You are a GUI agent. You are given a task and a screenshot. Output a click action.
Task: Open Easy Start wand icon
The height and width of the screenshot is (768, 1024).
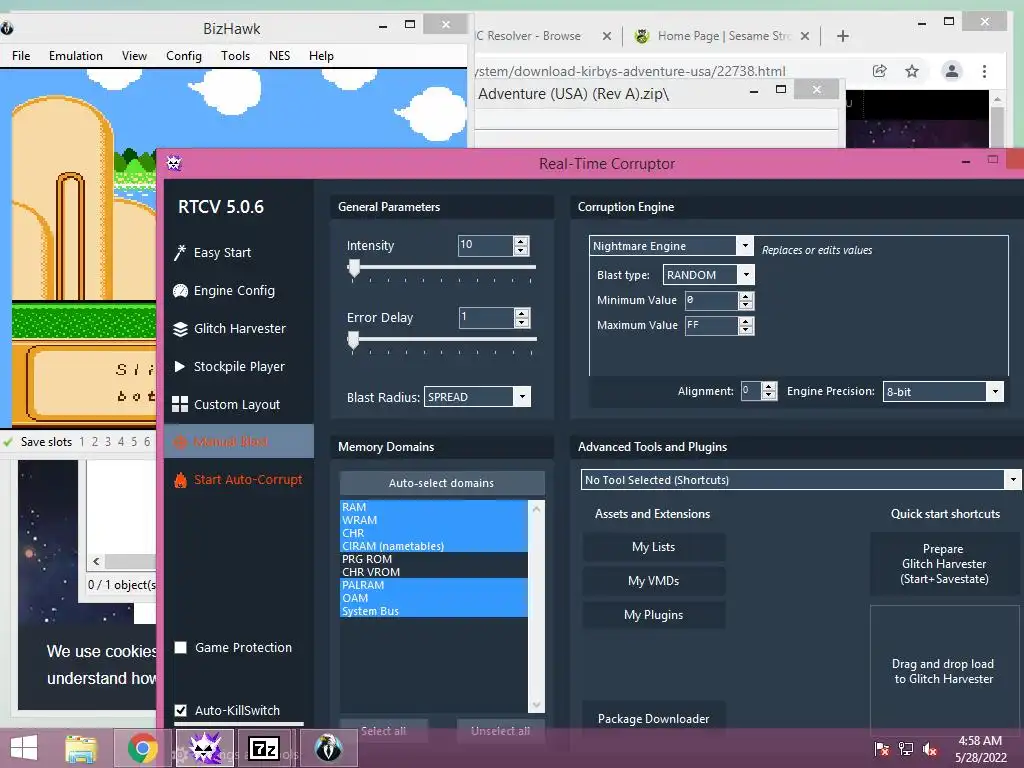[180, 252]
